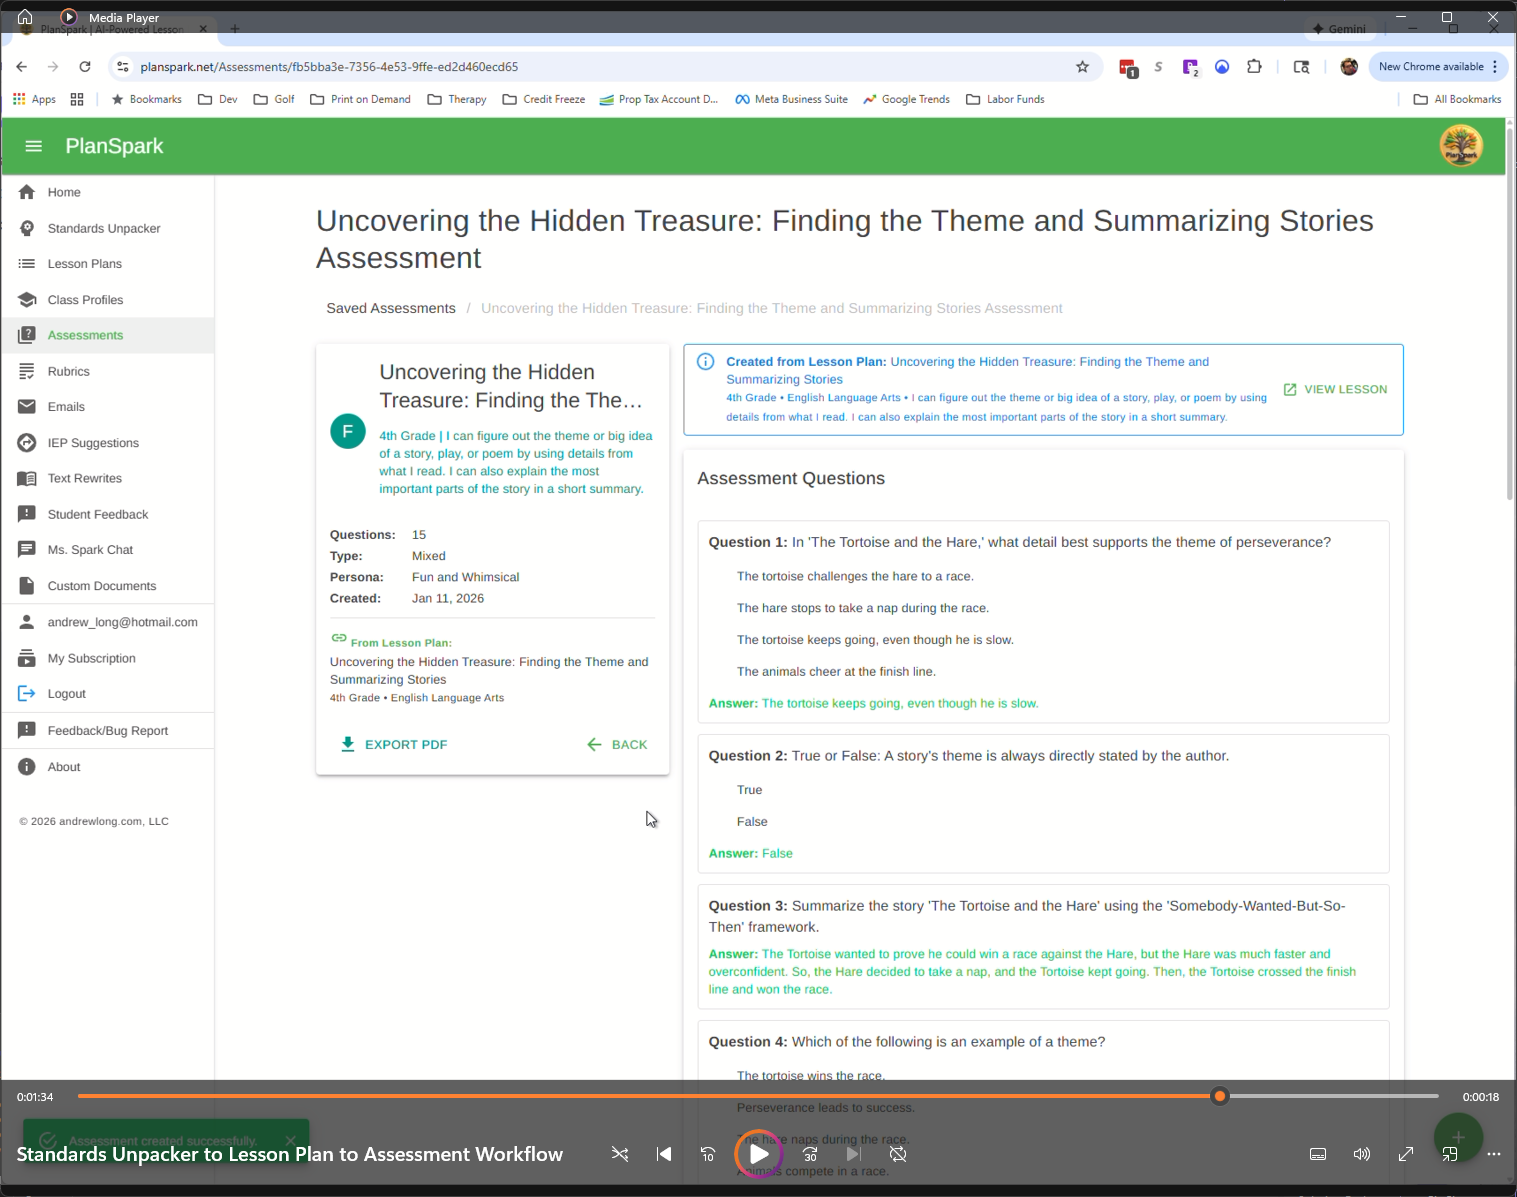This screenshot has height=1197, width=1517.
Task: Click the Gemini icon in the browser toolbar
Action: point(1340,29)
